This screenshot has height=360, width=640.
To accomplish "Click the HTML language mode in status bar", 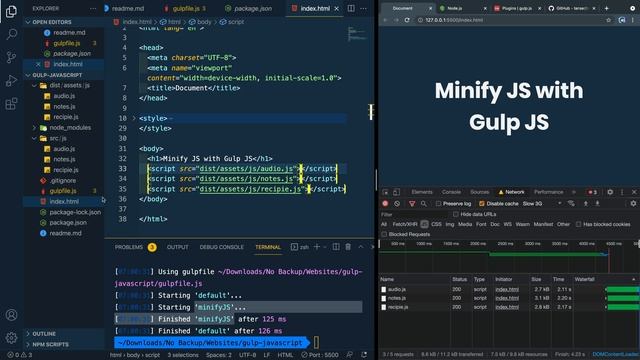I will pos(285,355).
